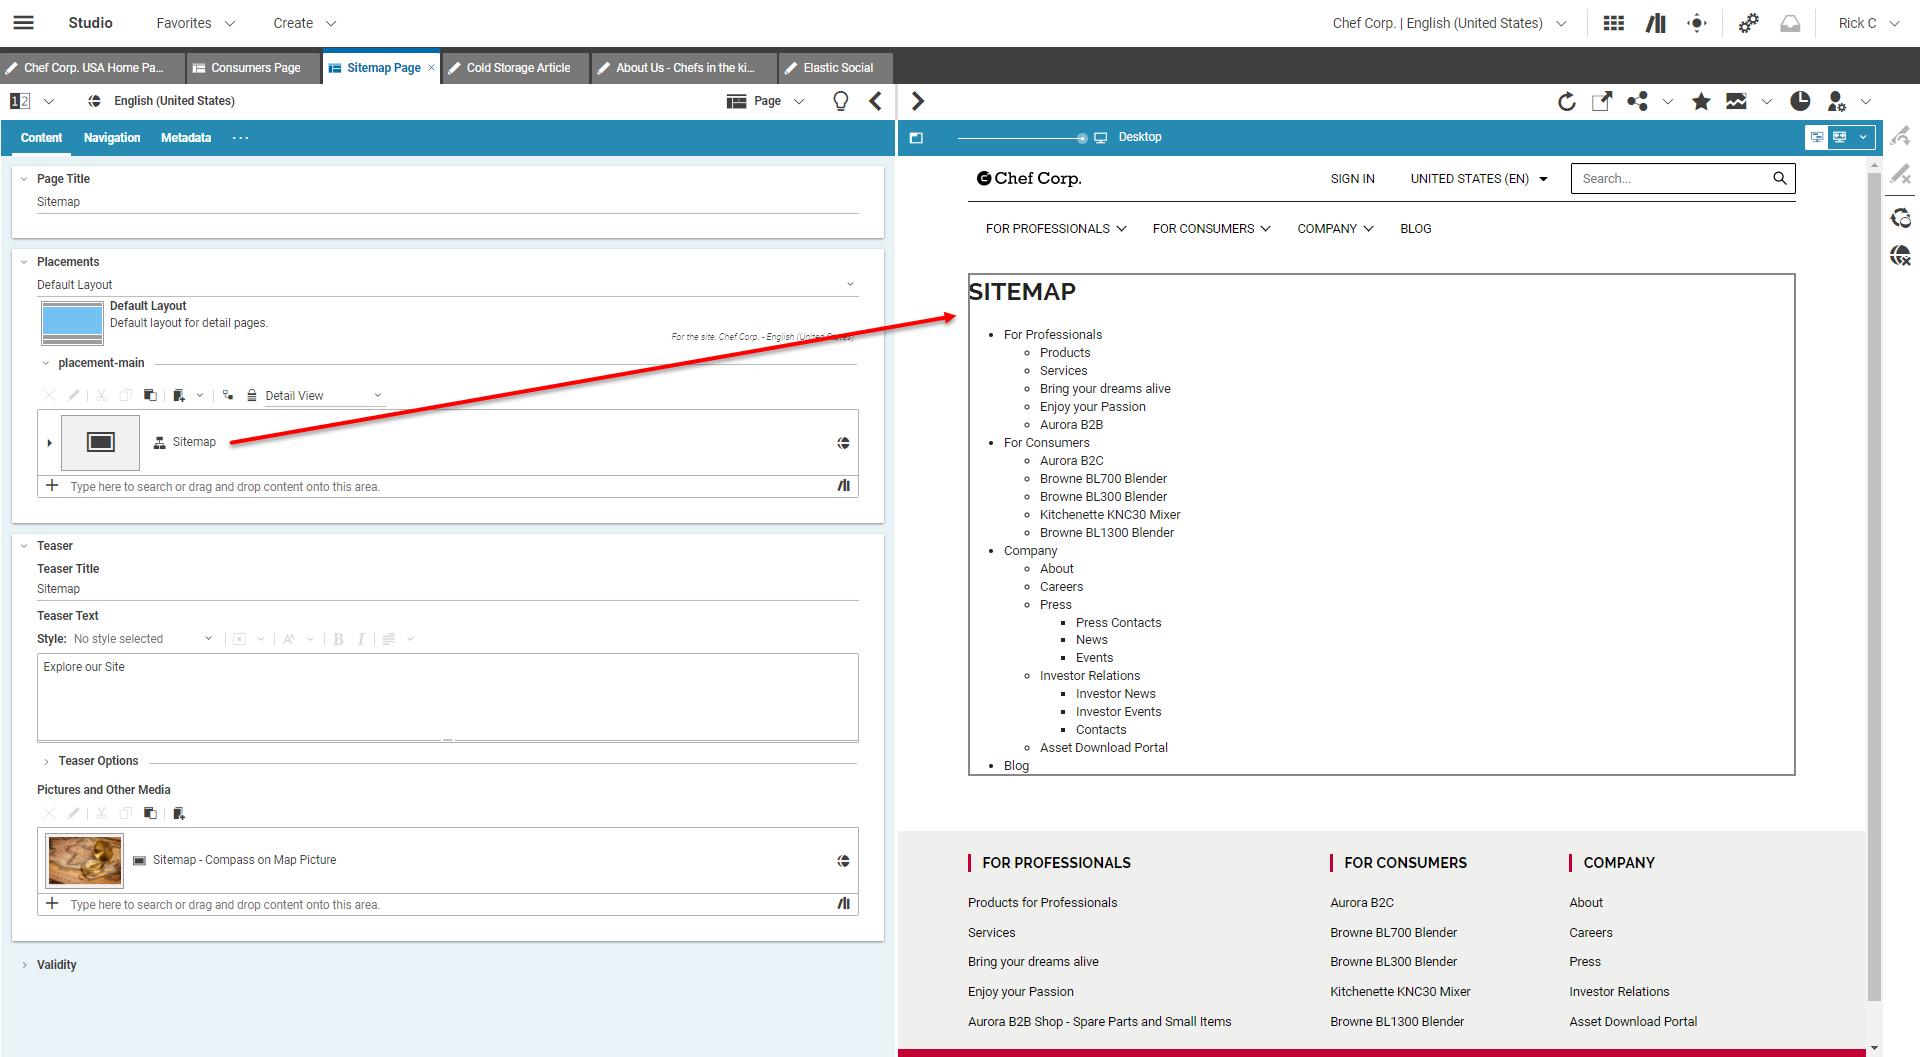Open the inbox tray icon in the header
The width and height of the screenshot is (1920, 1057).
coord(1790,23)
